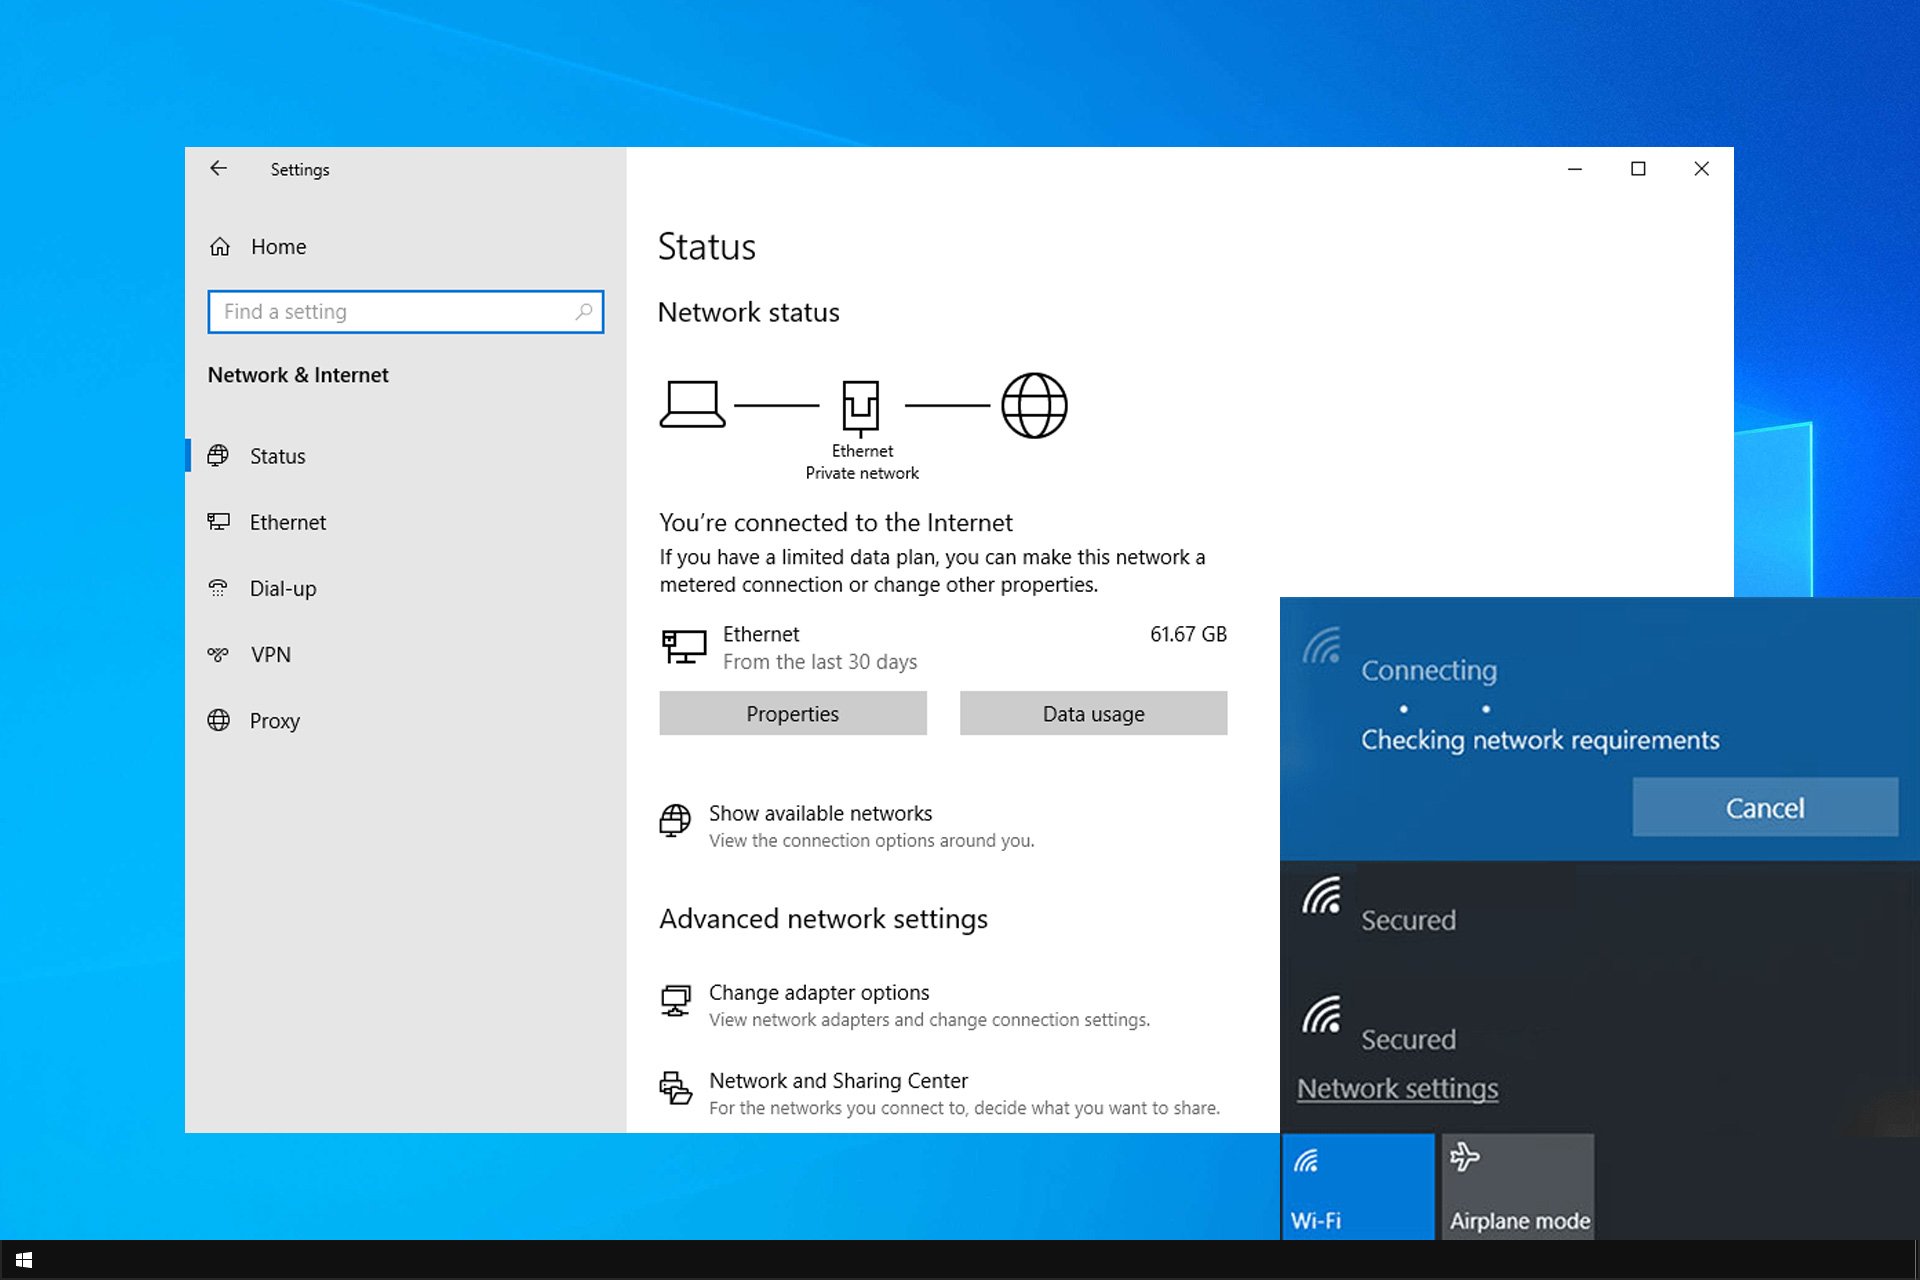Image resolution: width=1920 pixels, height=1280 pixels.
Task: Click the 'Advanced network settings' heading
Action: pyautogui.click(x=823, y=919)
